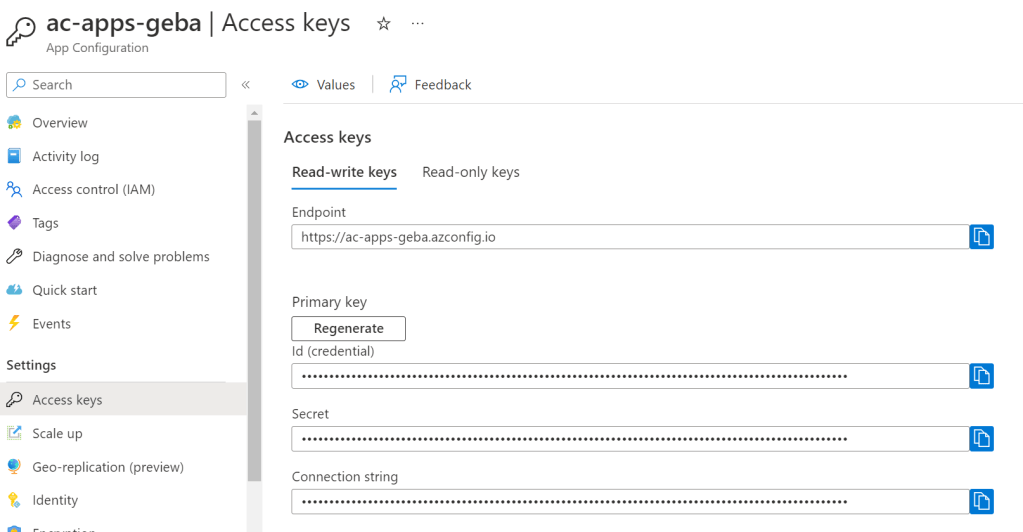This screenshot has height=532, width=1023.
Task: Copy the Connection string value
Action: 981,501
